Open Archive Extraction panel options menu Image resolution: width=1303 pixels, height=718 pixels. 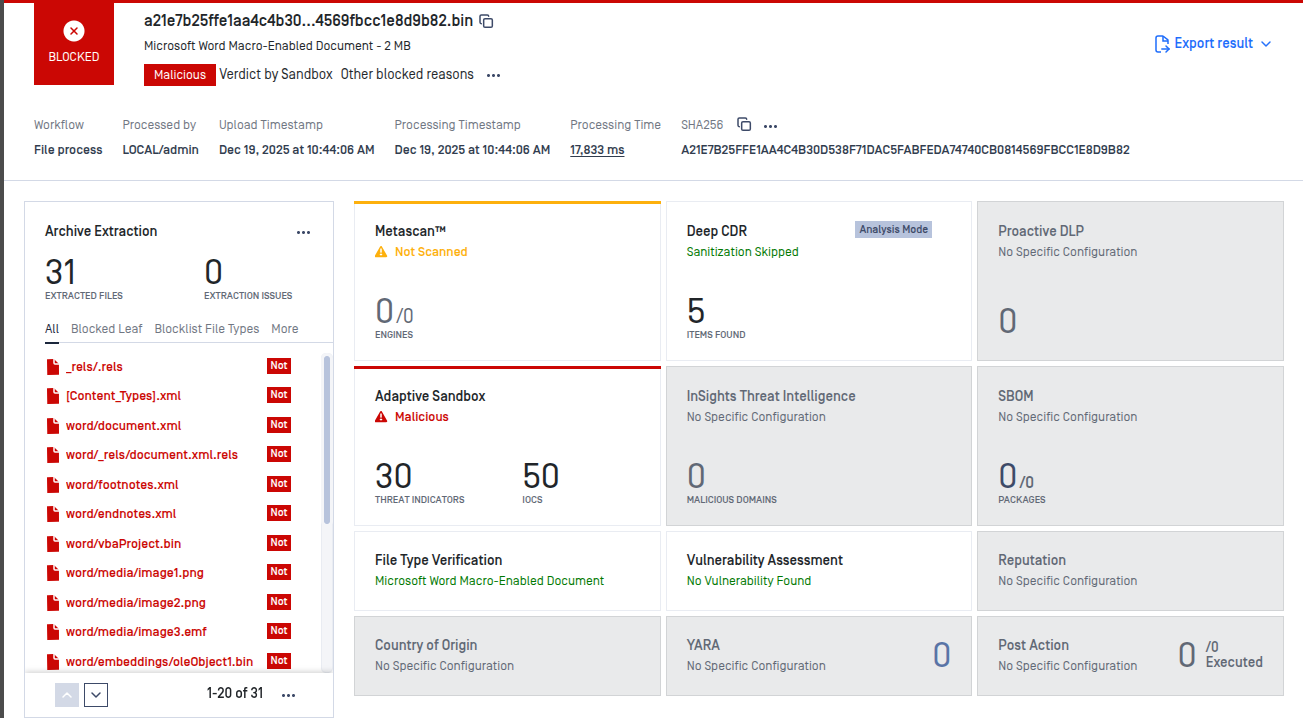[304, 232]
